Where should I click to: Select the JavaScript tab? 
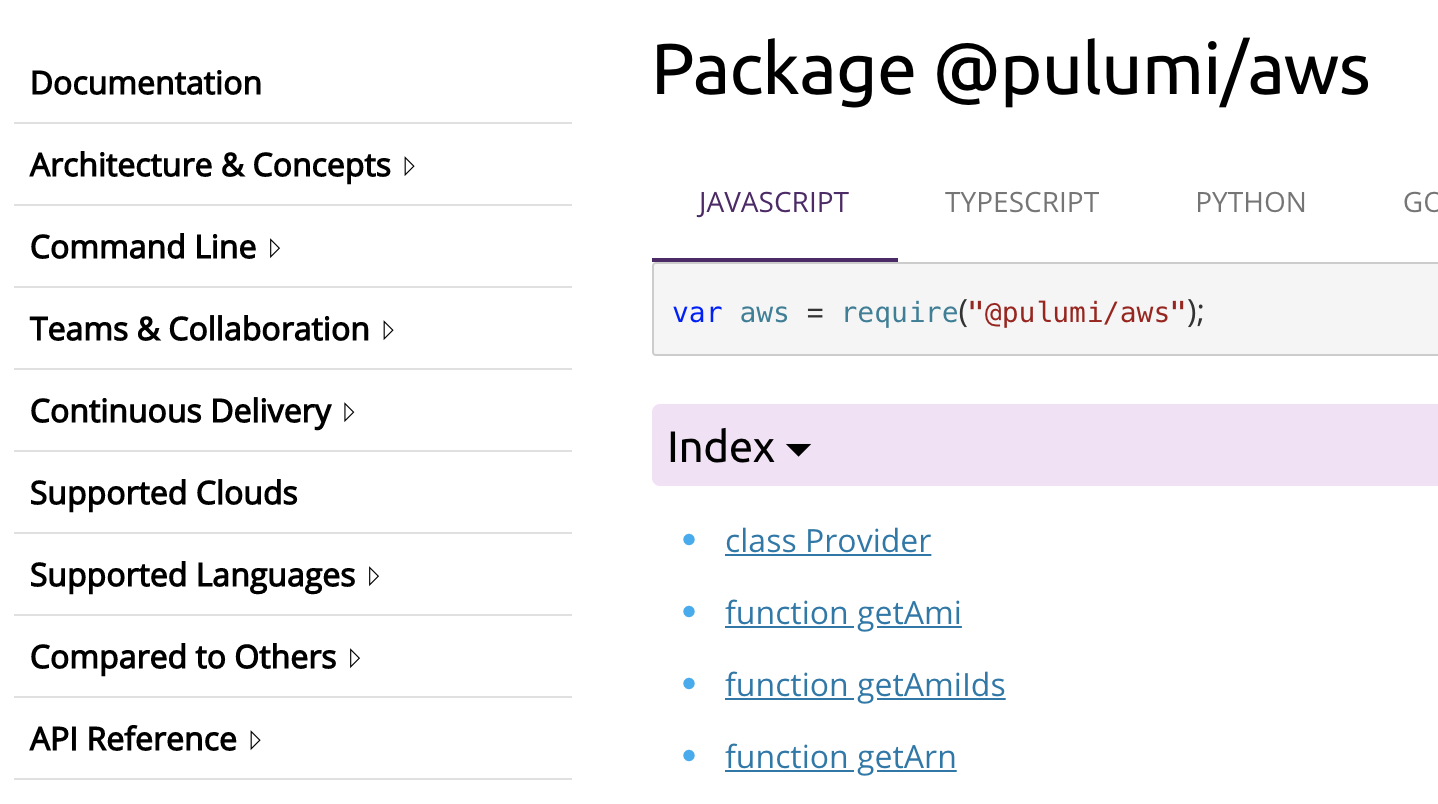pyautogui.click(x=773, y=203)
